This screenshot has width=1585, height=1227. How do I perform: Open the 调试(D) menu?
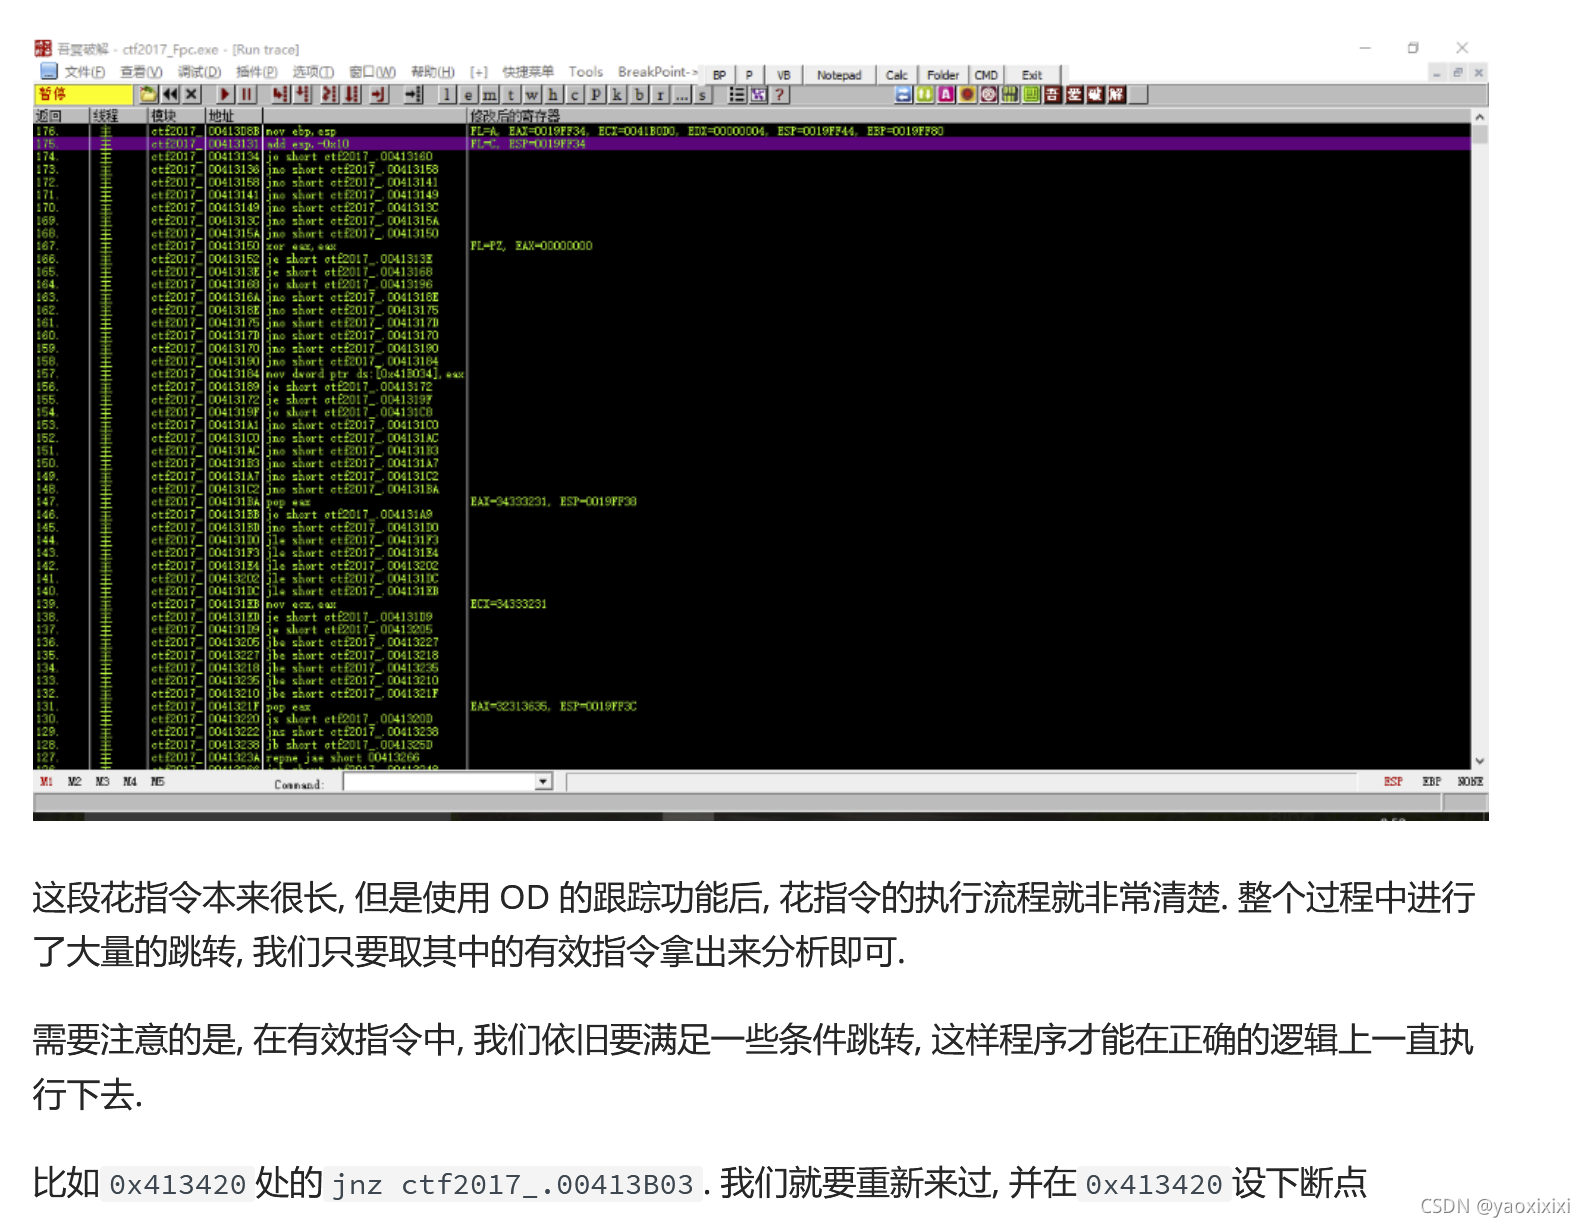pos(199,72)
